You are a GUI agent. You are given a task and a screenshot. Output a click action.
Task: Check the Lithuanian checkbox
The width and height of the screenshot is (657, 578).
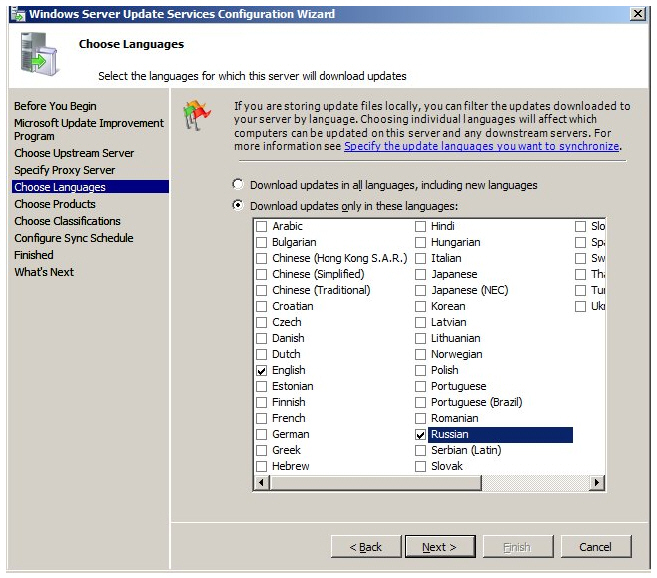coord(420,338)
